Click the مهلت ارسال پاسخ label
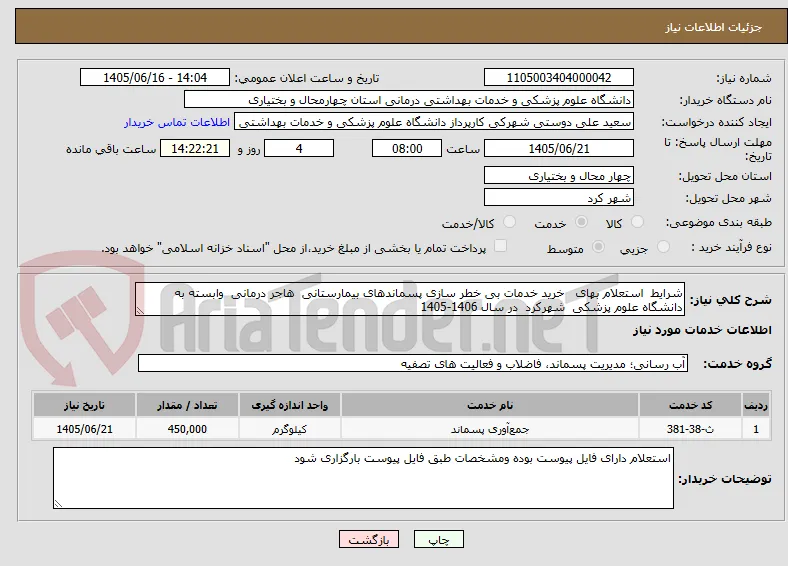788x566 pixels. click(717, 149)
